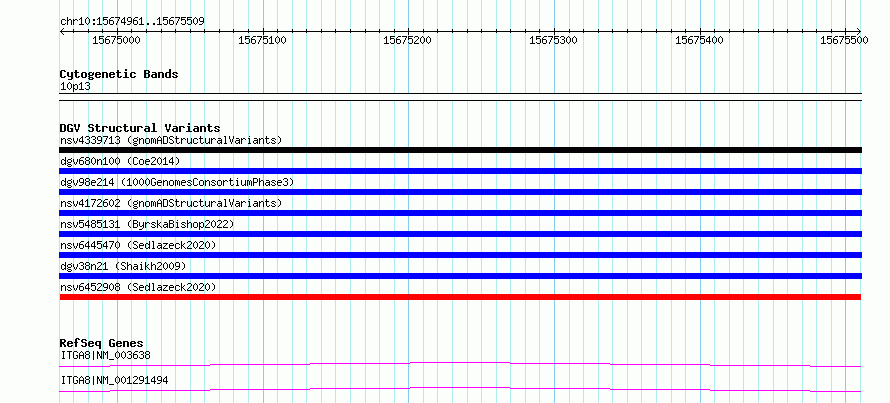Image resolution: width=890 pixels, height=403 pixels.
Task: Click the 15675200 ruler position
Action: pyautogui.click(x=408, y=40)
